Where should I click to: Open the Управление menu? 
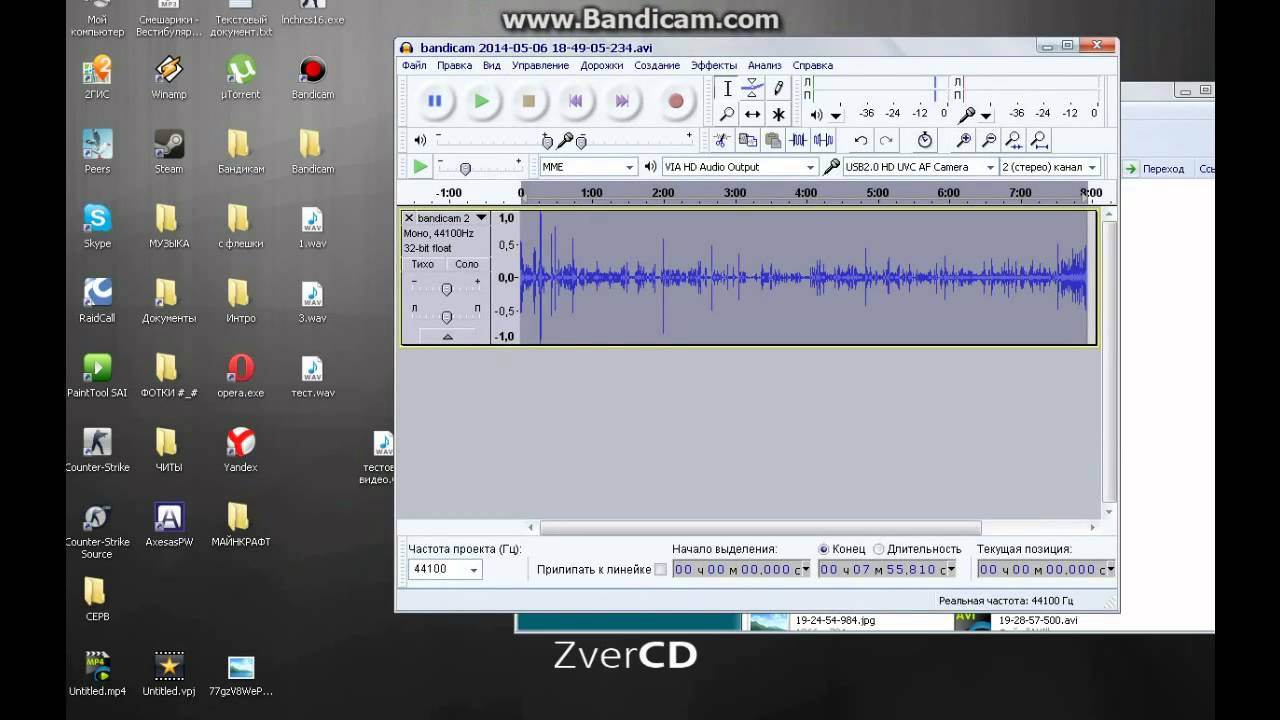(x=540, y=65)
